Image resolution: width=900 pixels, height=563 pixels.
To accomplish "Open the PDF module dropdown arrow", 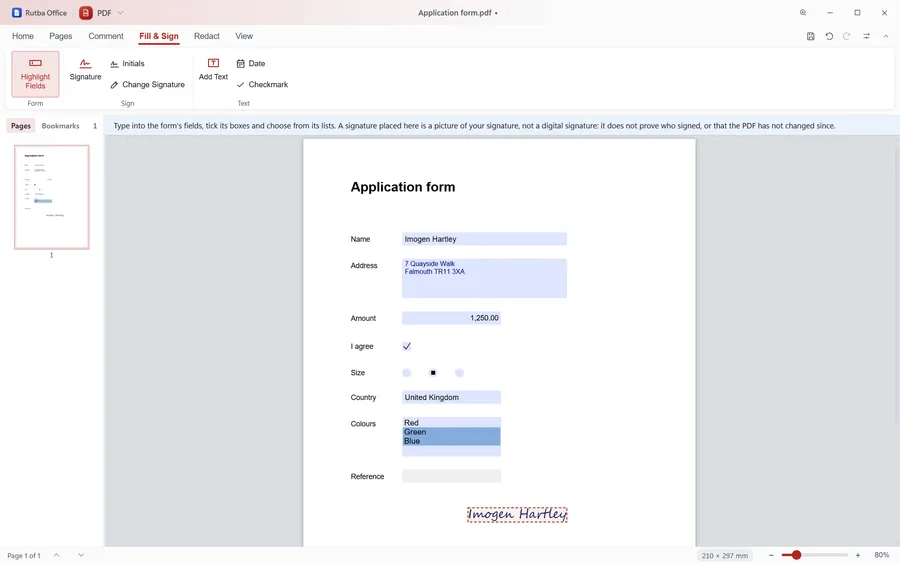I will click(x=120, y=13).
